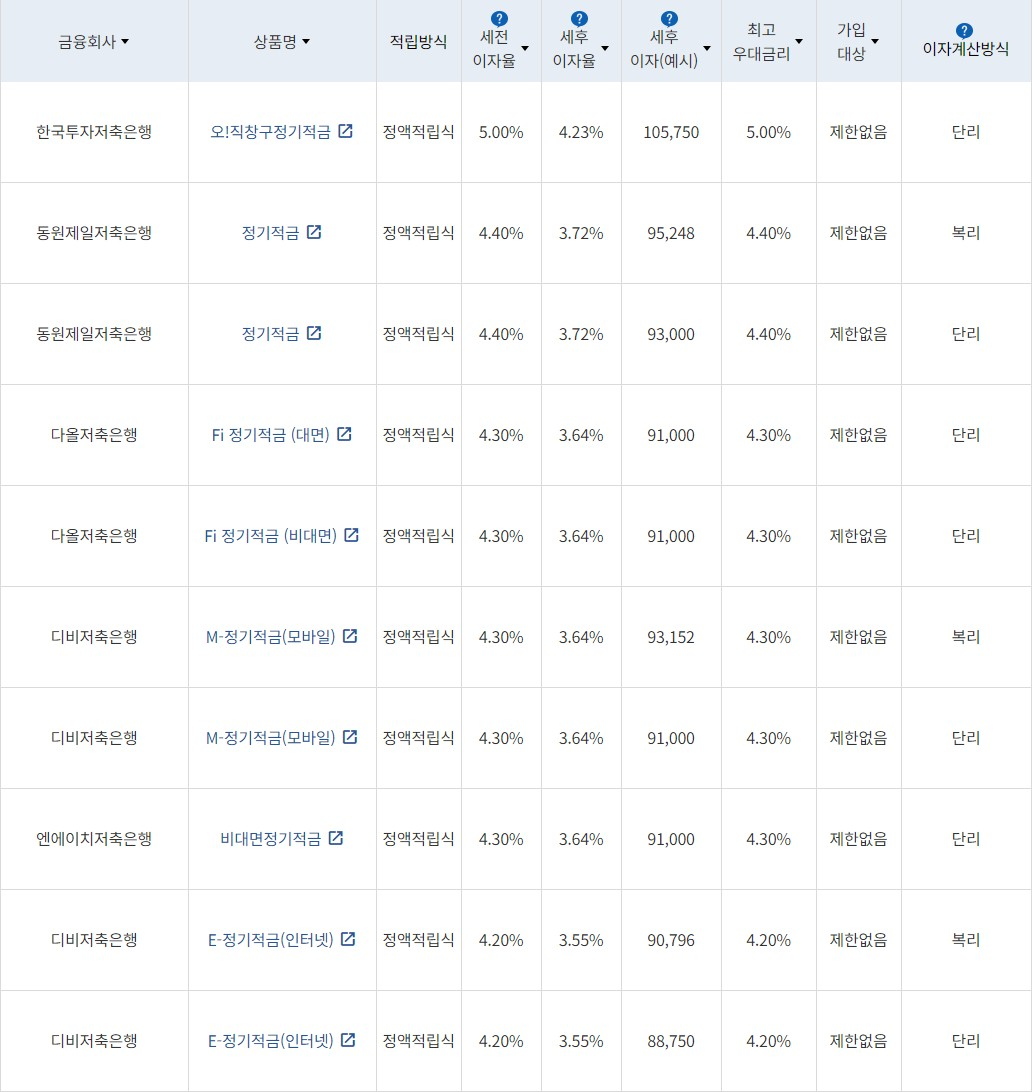Image resolution: width=1032 pixels, height=1092 pixels.
Task: Open the sort arrow on 가입대상 header
Action: pos(877,40)
